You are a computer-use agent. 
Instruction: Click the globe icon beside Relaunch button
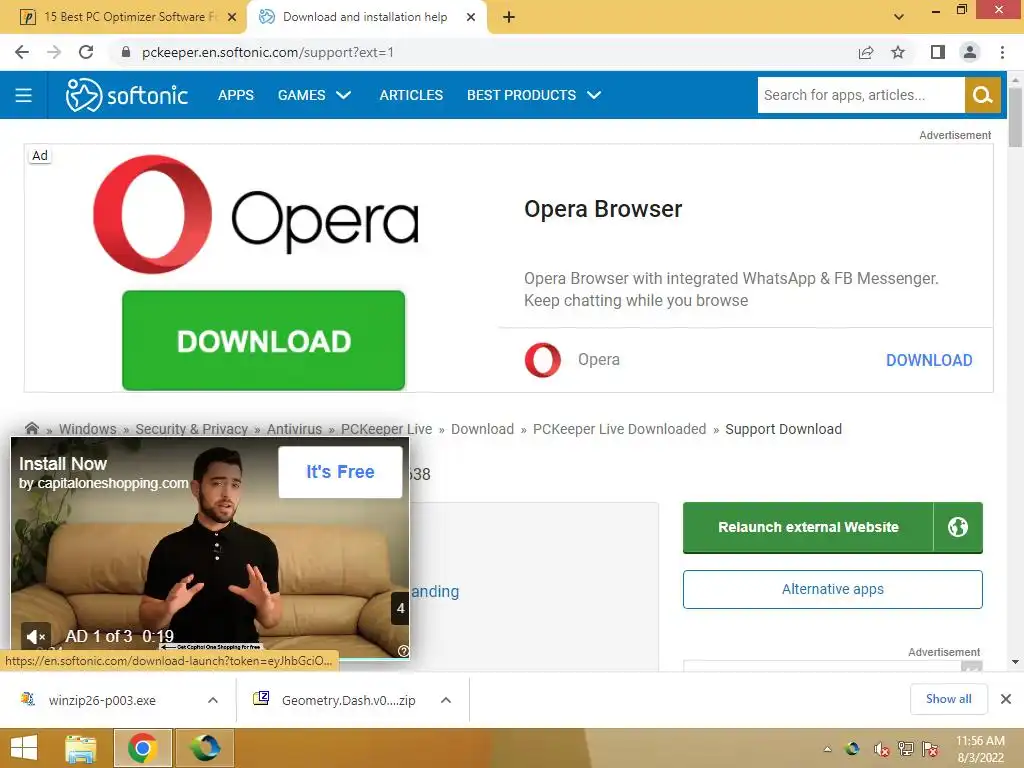click(957, 527)
